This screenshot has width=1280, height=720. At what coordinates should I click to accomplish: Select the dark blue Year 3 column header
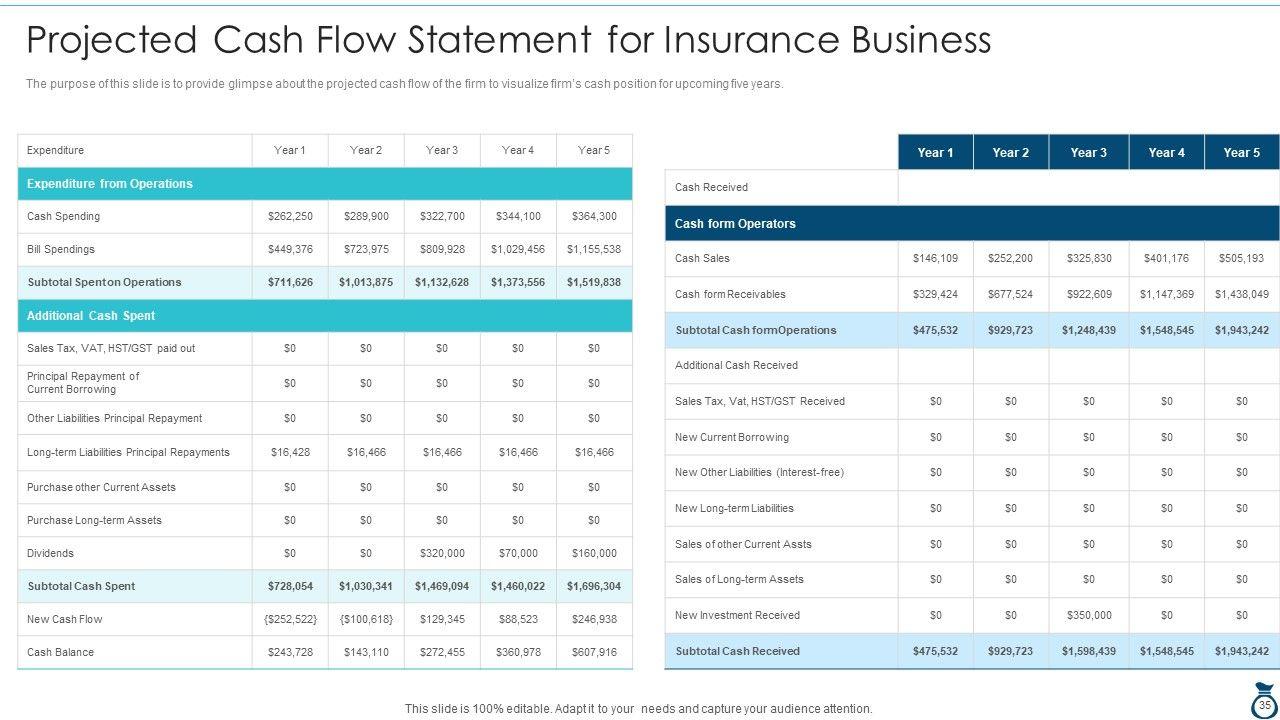click(1088, 153)
